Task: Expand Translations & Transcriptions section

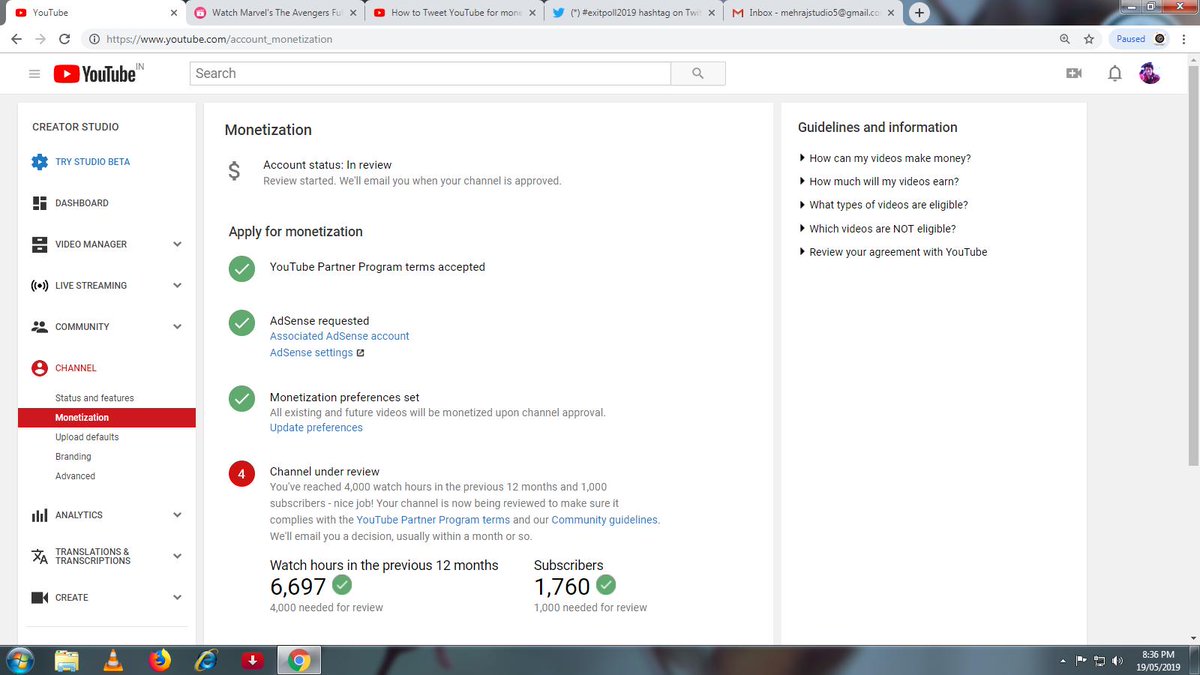Action: (x=177, y=556)
